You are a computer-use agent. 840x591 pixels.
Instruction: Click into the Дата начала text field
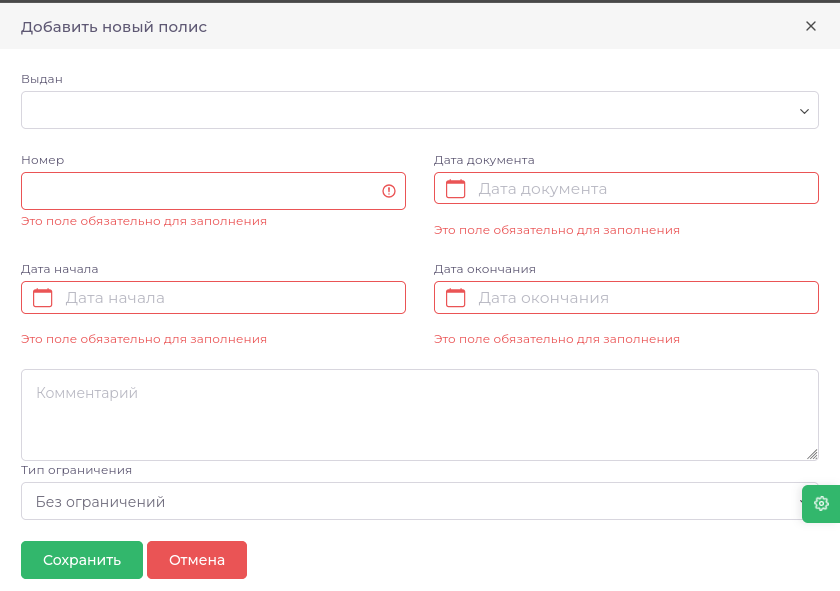(230, 297)
